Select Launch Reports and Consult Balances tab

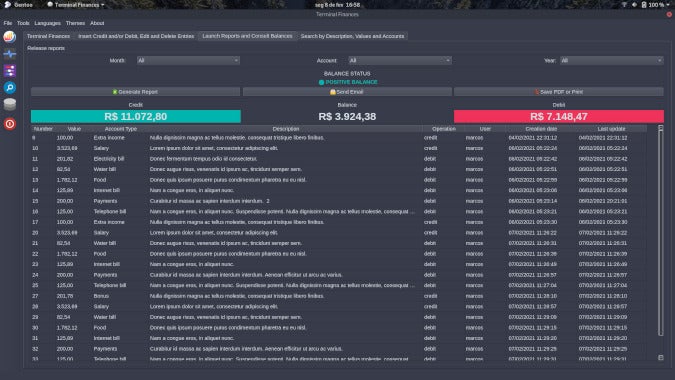coord(247,36)
